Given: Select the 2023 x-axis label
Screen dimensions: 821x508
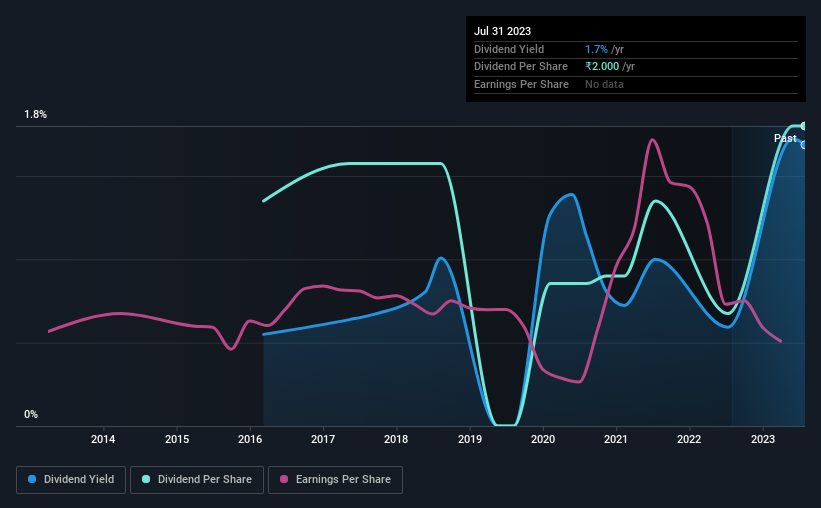Looking at the screenshot, I should coord(762,439).
